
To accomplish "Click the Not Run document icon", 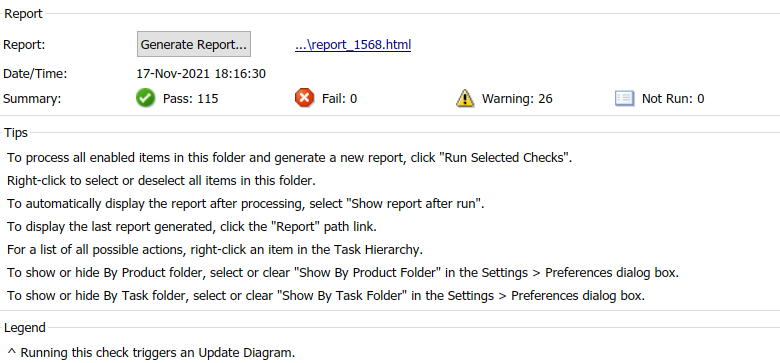I will [624, 98].
